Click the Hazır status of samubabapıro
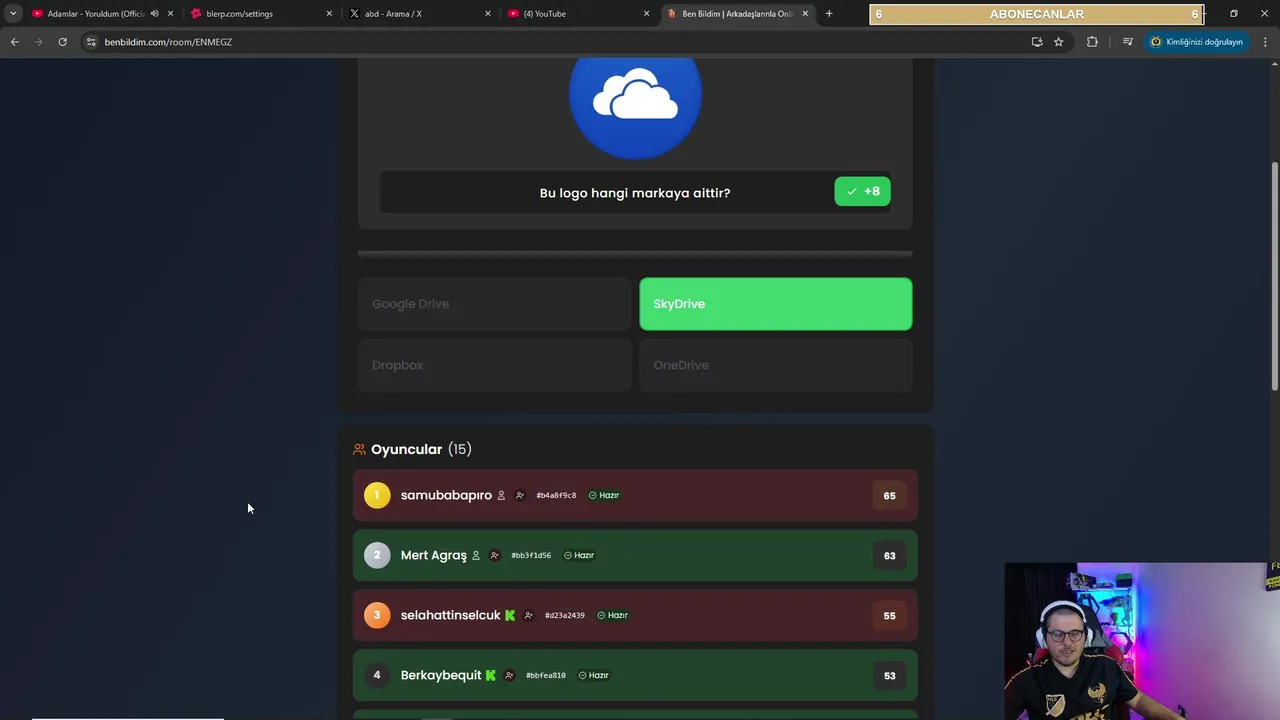Image resolution: width=1280 pixels, height=720 pixels. coord(604,496)
